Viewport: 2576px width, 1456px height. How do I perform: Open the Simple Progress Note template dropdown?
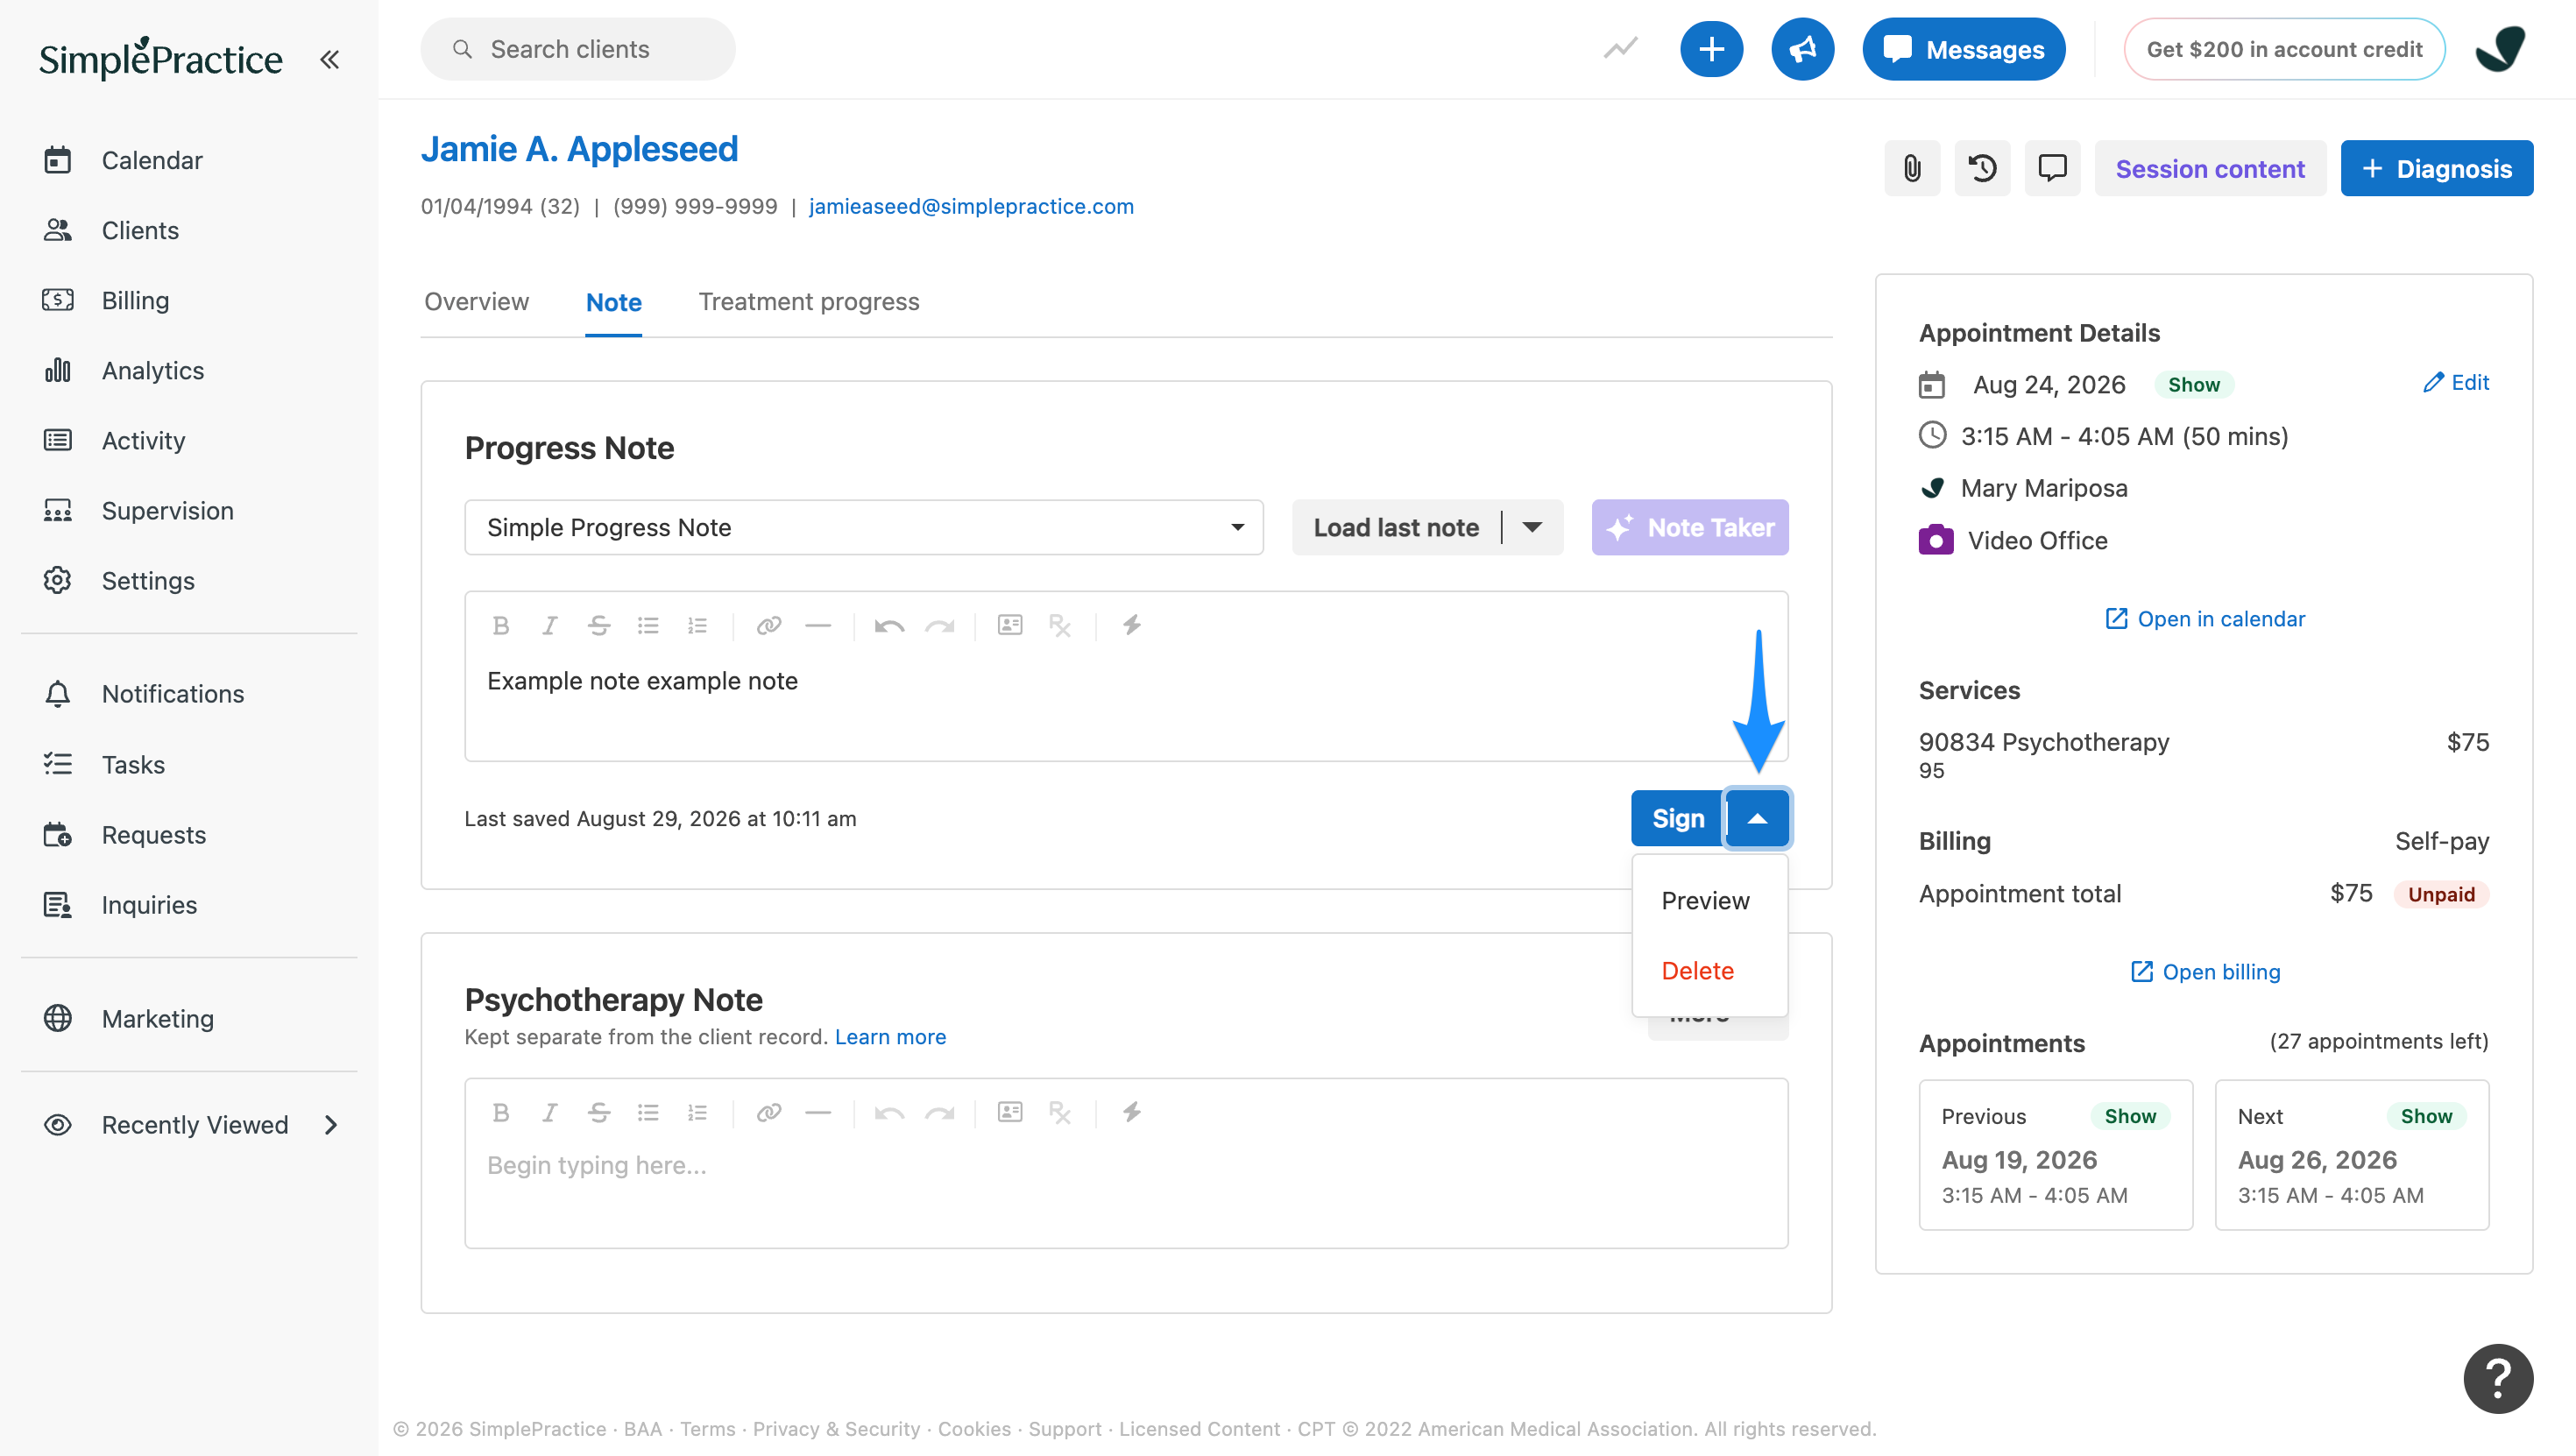[x=864, y=527]
